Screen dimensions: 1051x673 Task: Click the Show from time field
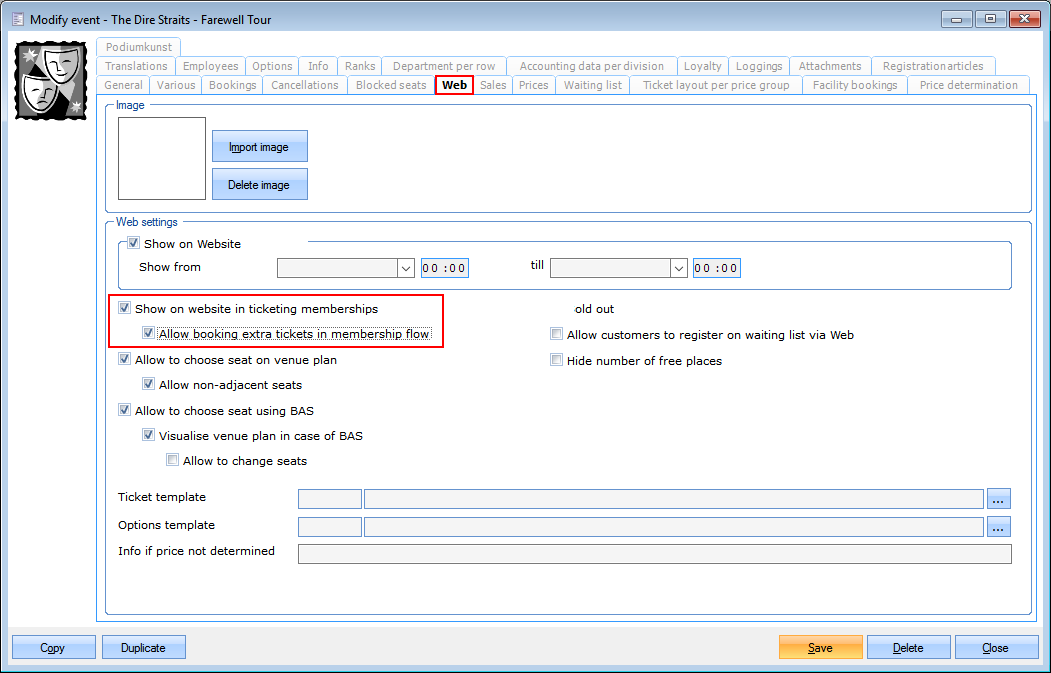pos(444,268)
